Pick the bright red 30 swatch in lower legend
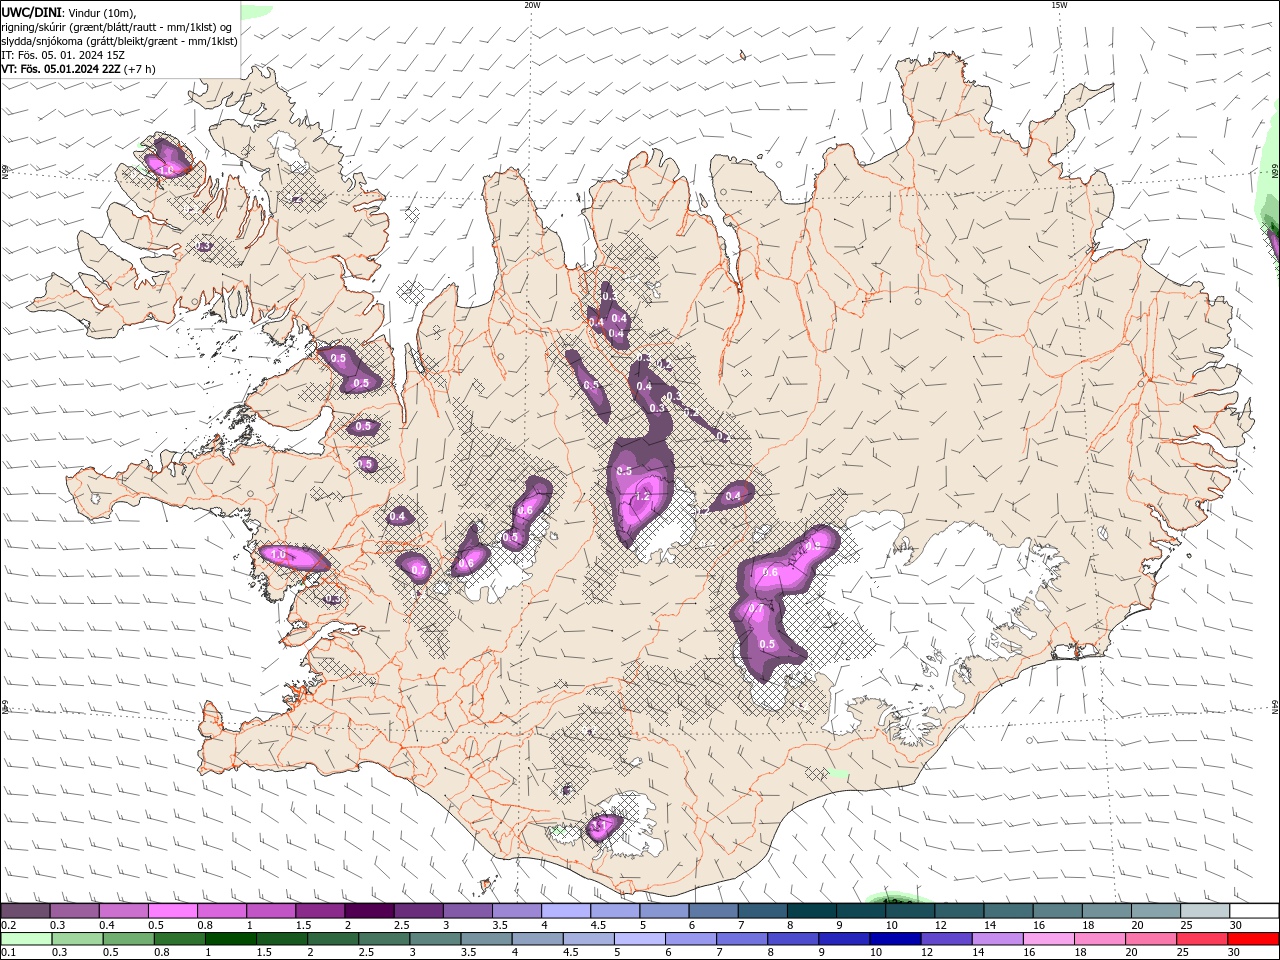Image resolution: width=1280 pixels, height=960 pixels. click(1253, 938)
